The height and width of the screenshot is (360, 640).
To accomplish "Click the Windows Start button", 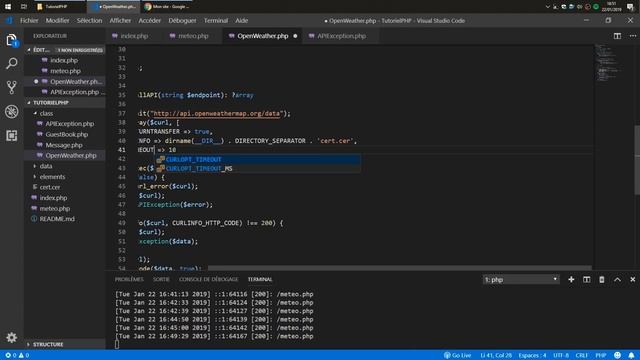I will 8,7.
